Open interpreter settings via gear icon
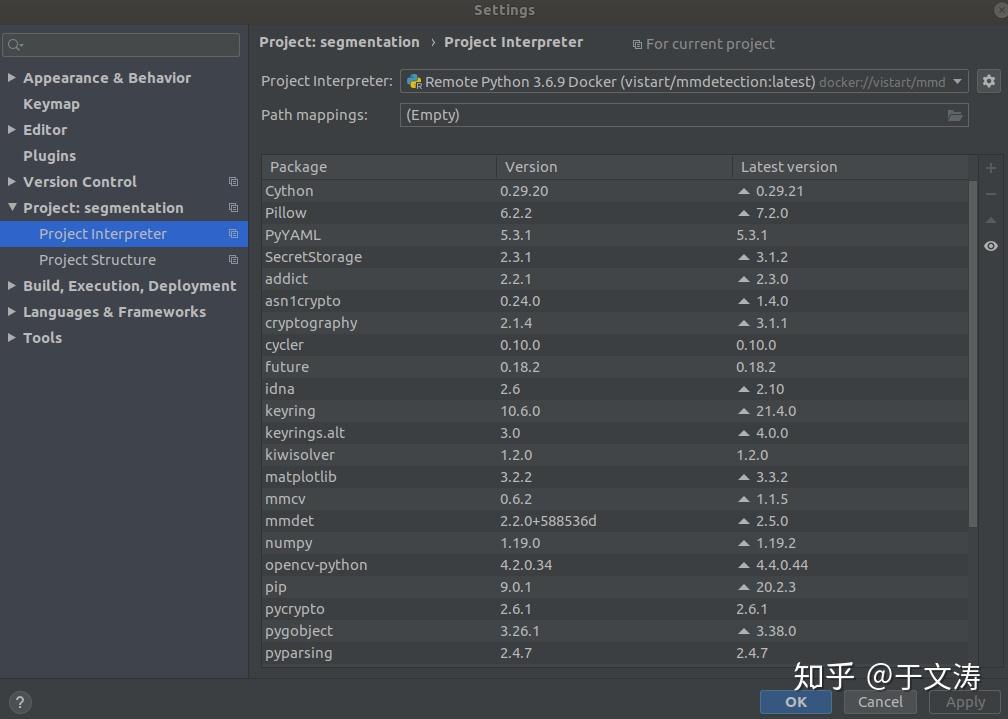This screenshot has width=1008, height=719. pos(989,81)
